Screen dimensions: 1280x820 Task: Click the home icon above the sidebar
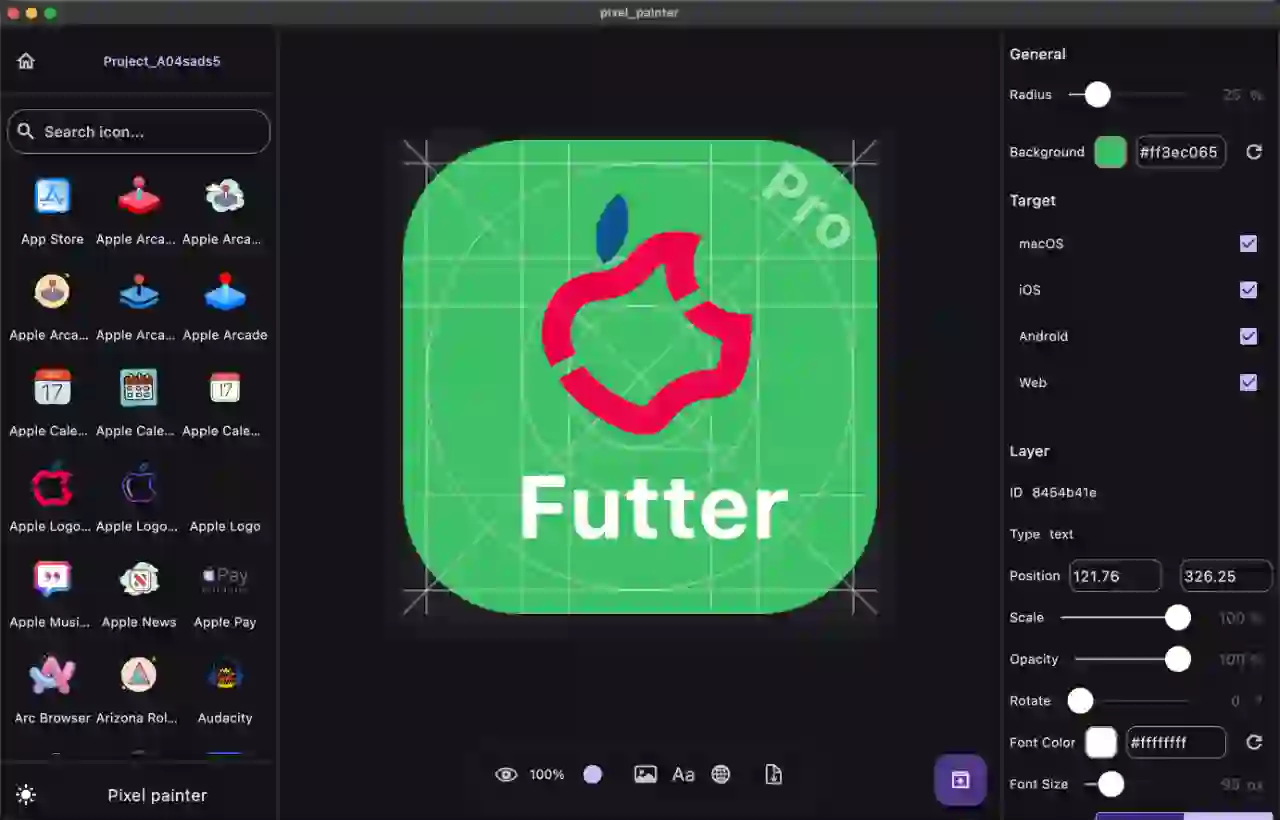tap(25, 60)
